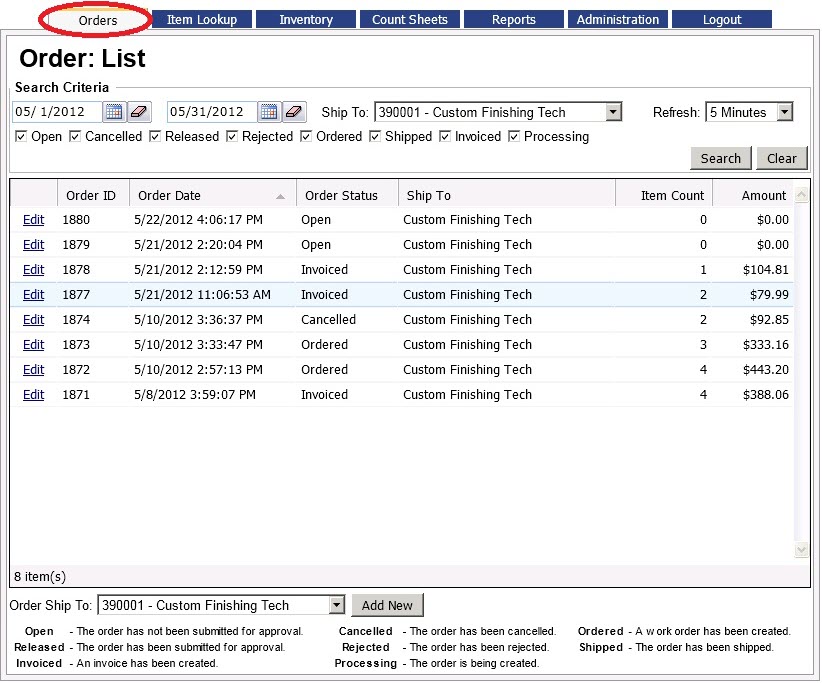The image size is (822, 683).
Task: Clear the start date with eraser icon
Action: click(x=139, y=112)
